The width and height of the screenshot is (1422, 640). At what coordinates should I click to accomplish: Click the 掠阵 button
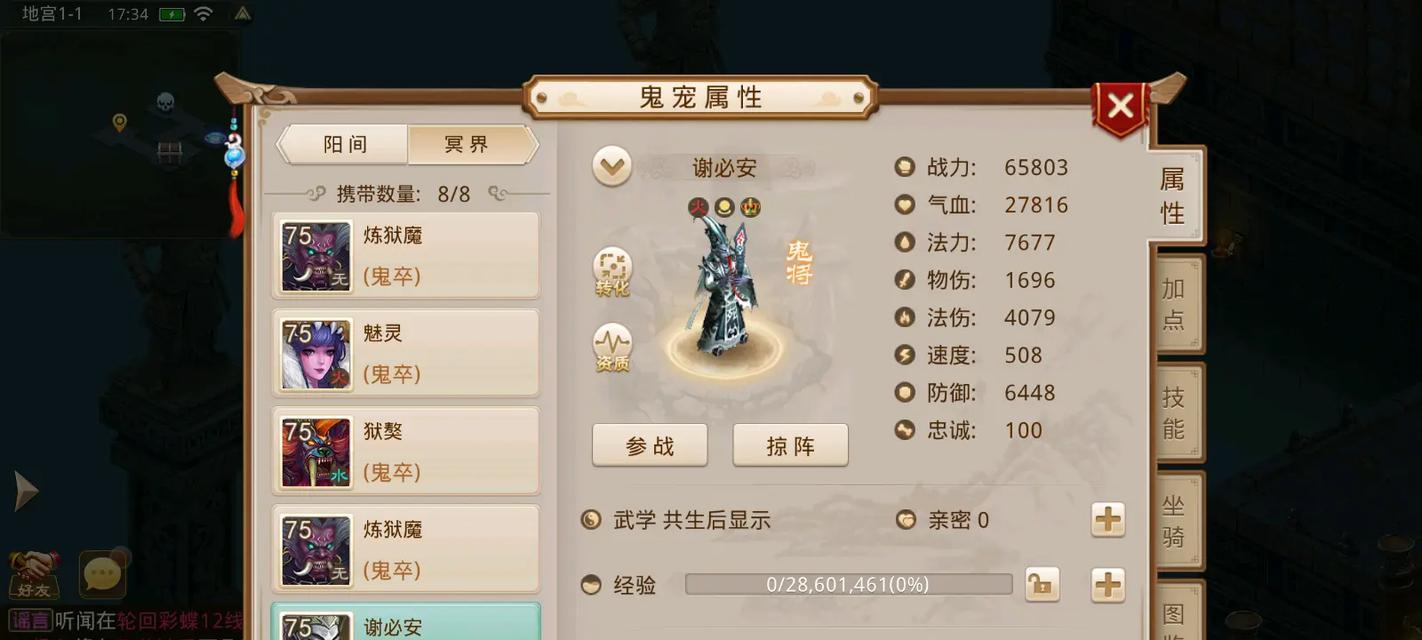click(x=791, y=446)
